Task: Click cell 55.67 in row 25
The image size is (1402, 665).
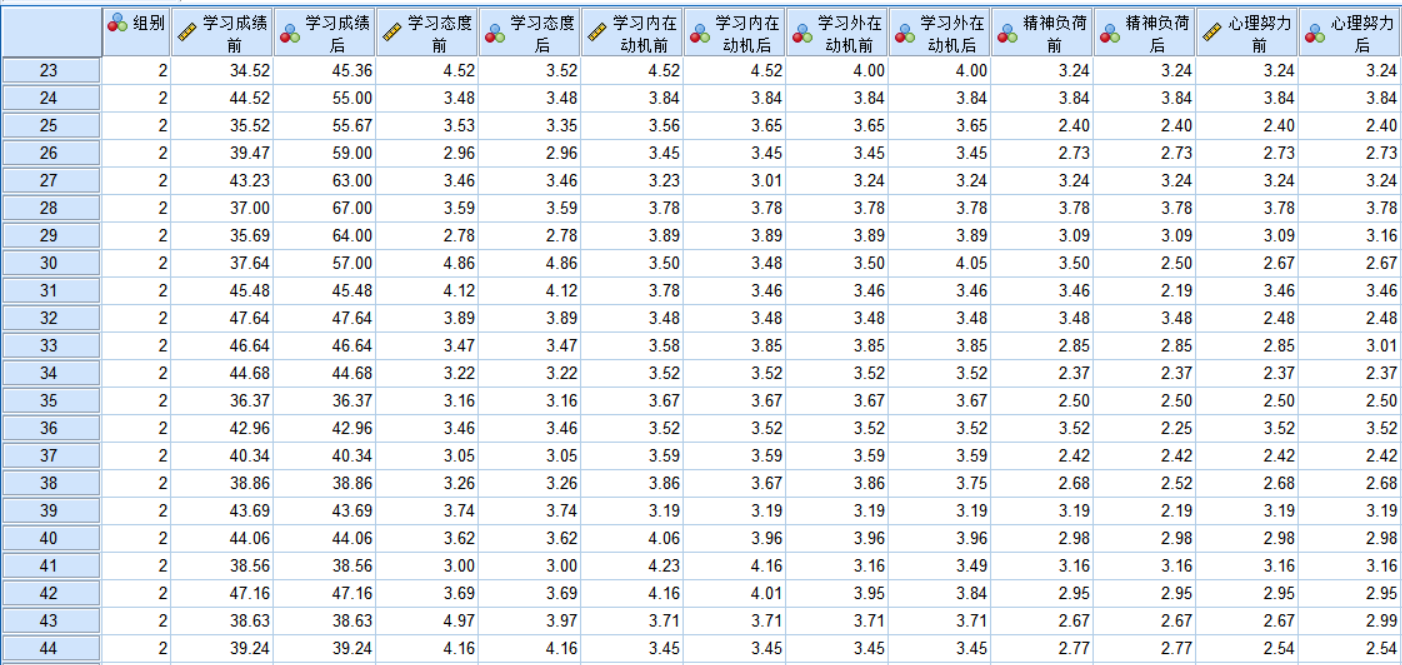Action: point(325,126)
